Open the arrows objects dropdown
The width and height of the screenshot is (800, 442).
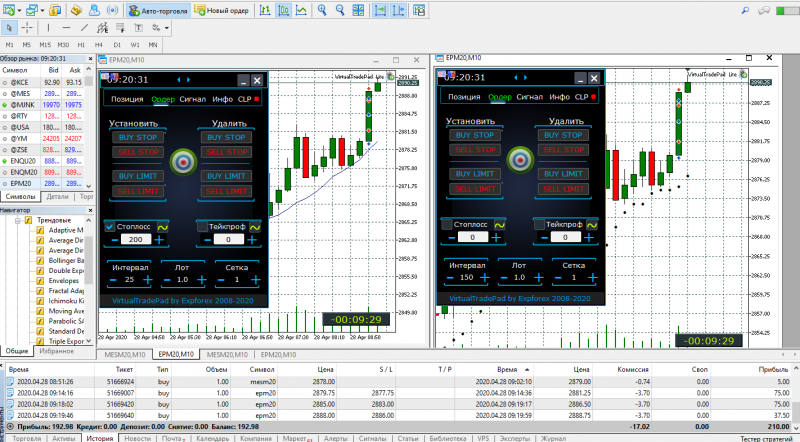(x=166, y=28)
